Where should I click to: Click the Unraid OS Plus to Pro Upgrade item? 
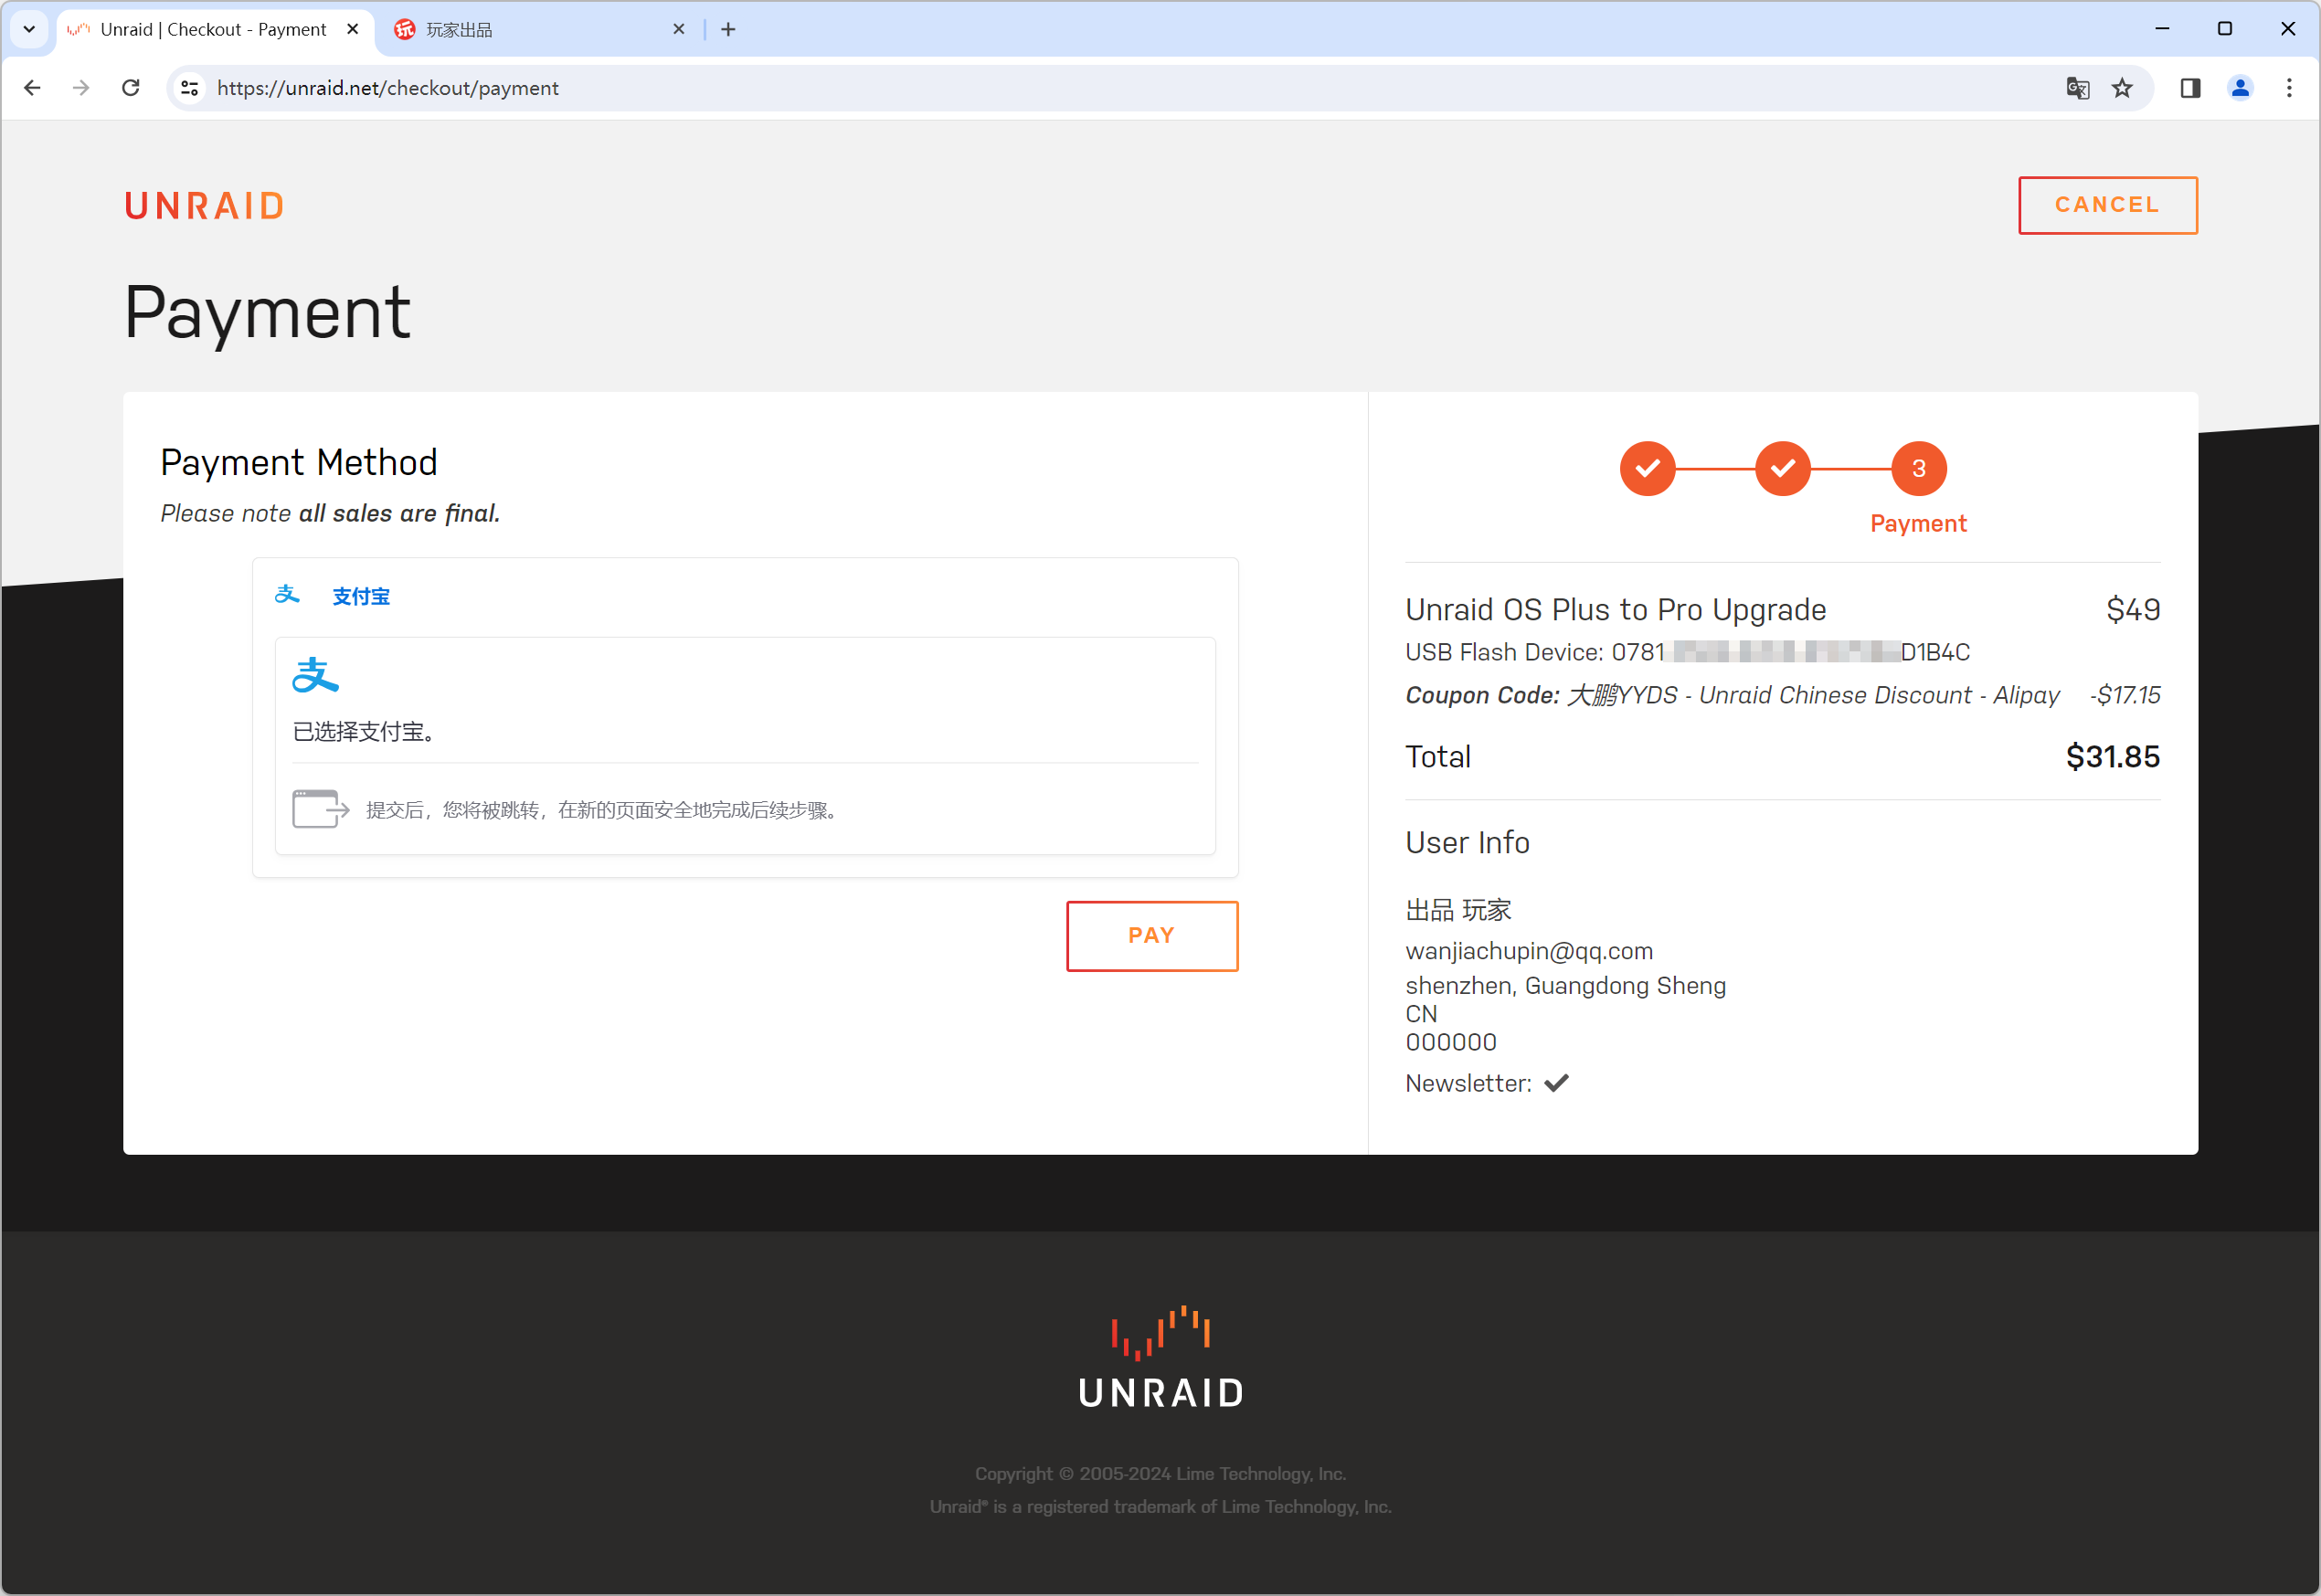(1615, 610)
